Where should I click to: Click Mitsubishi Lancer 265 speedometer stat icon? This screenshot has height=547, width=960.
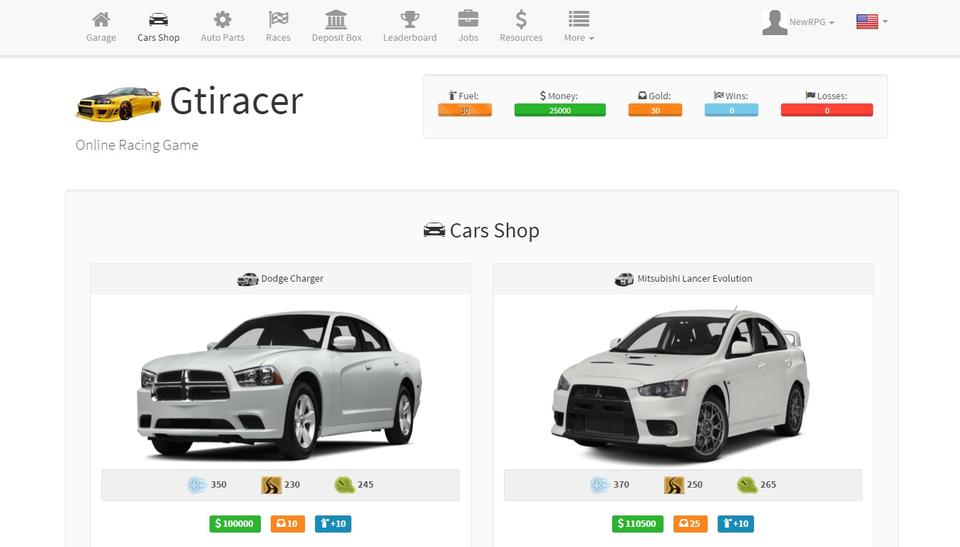[x=747, y=485]
